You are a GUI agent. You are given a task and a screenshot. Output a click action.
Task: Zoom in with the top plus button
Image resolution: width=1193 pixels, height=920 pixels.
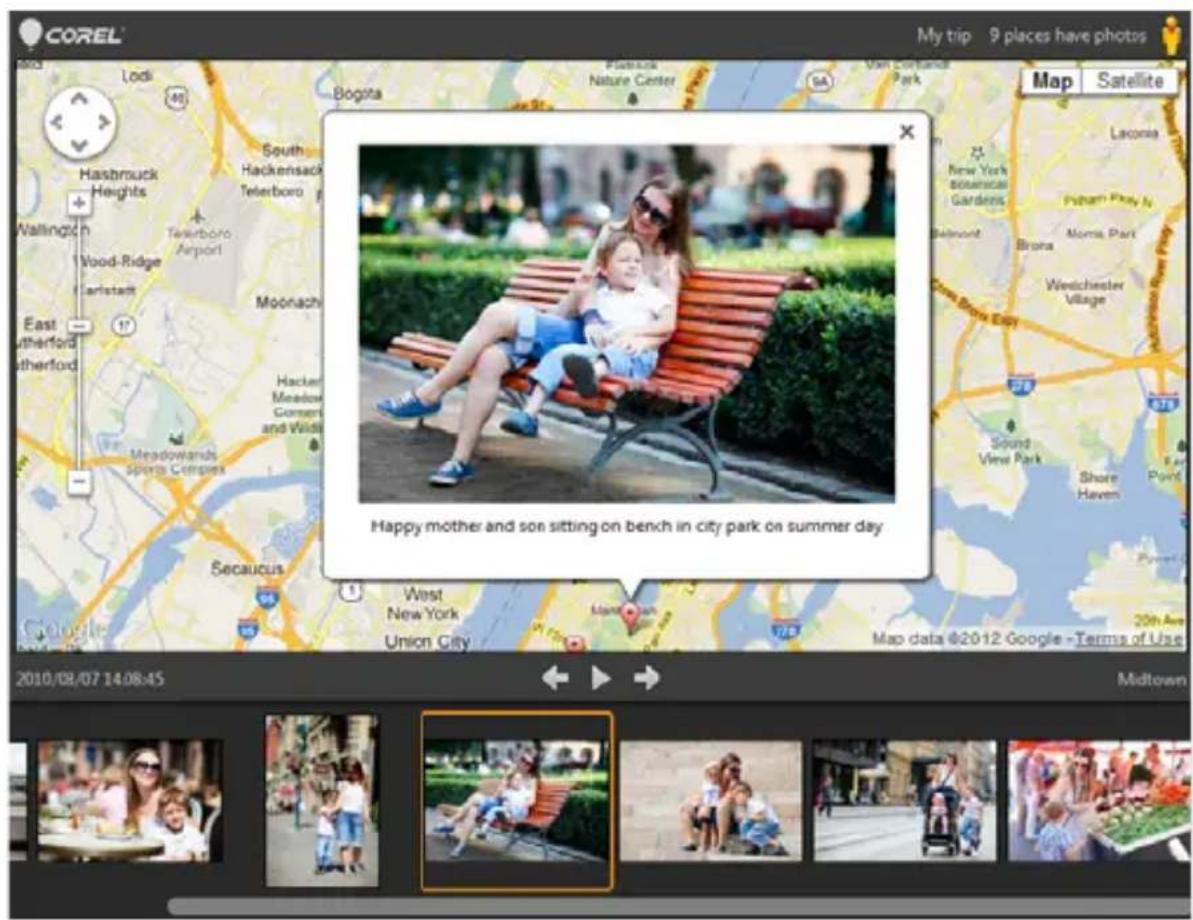pos(79,203)
